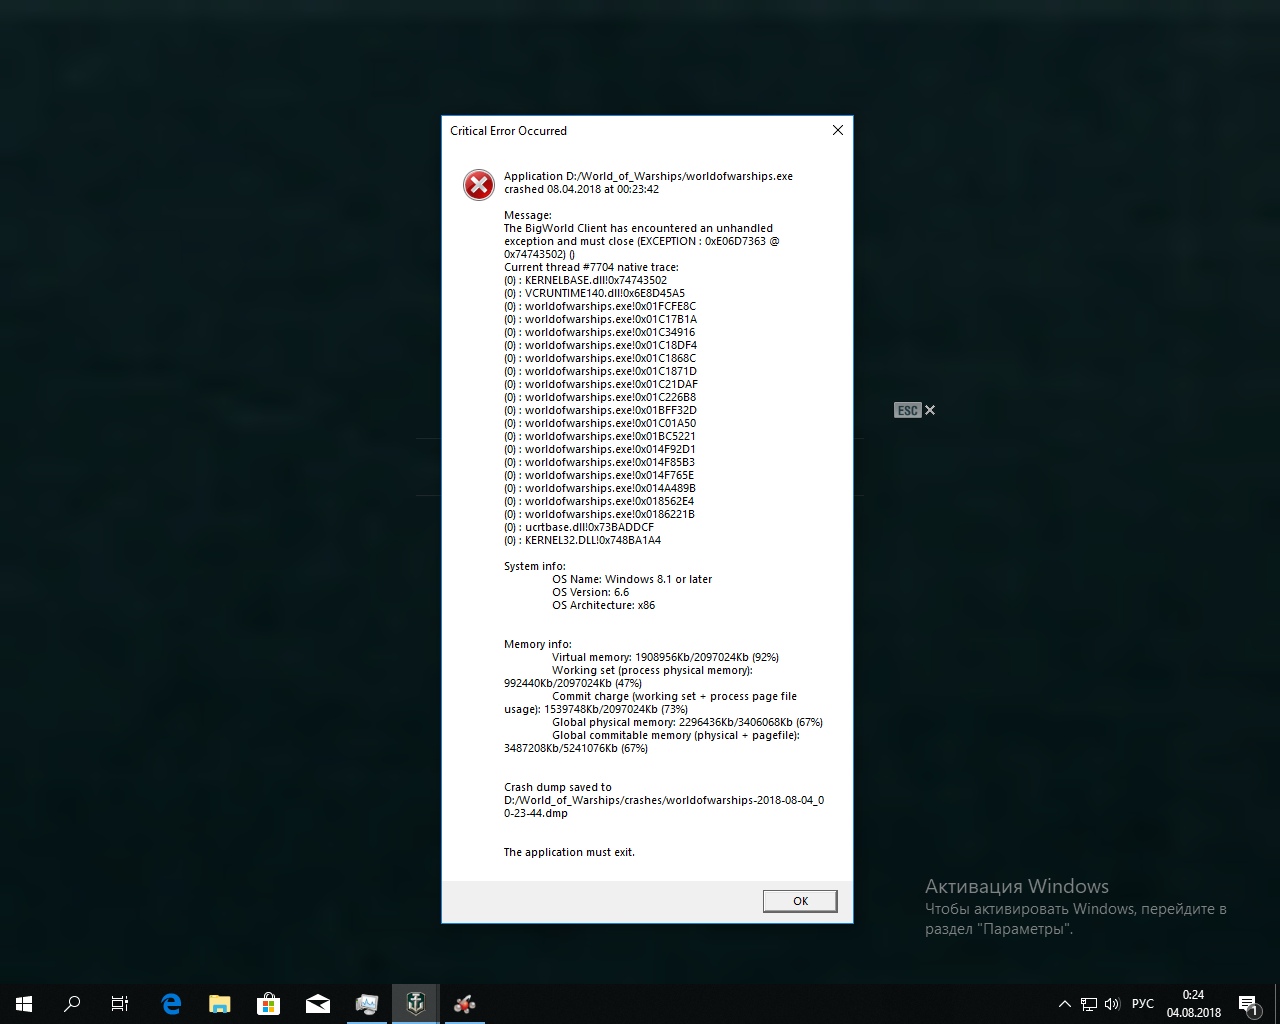The height and width of the screenshot is (1024, 1280).
Task: Click the worldofwarships.exe!0x014F765E trace line
Action: coord(599,475)
